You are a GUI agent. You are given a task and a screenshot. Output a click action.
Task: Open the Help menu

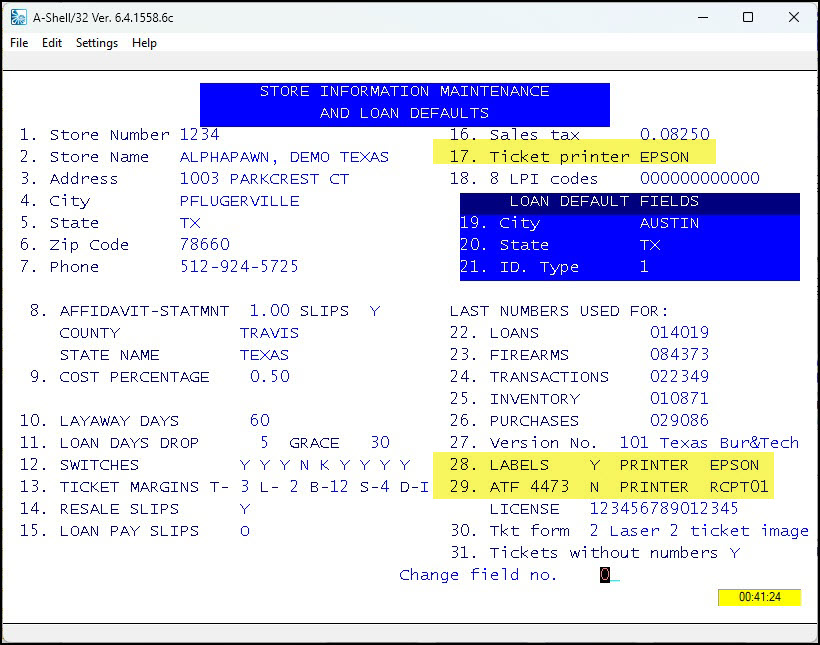tap(145, 43)
